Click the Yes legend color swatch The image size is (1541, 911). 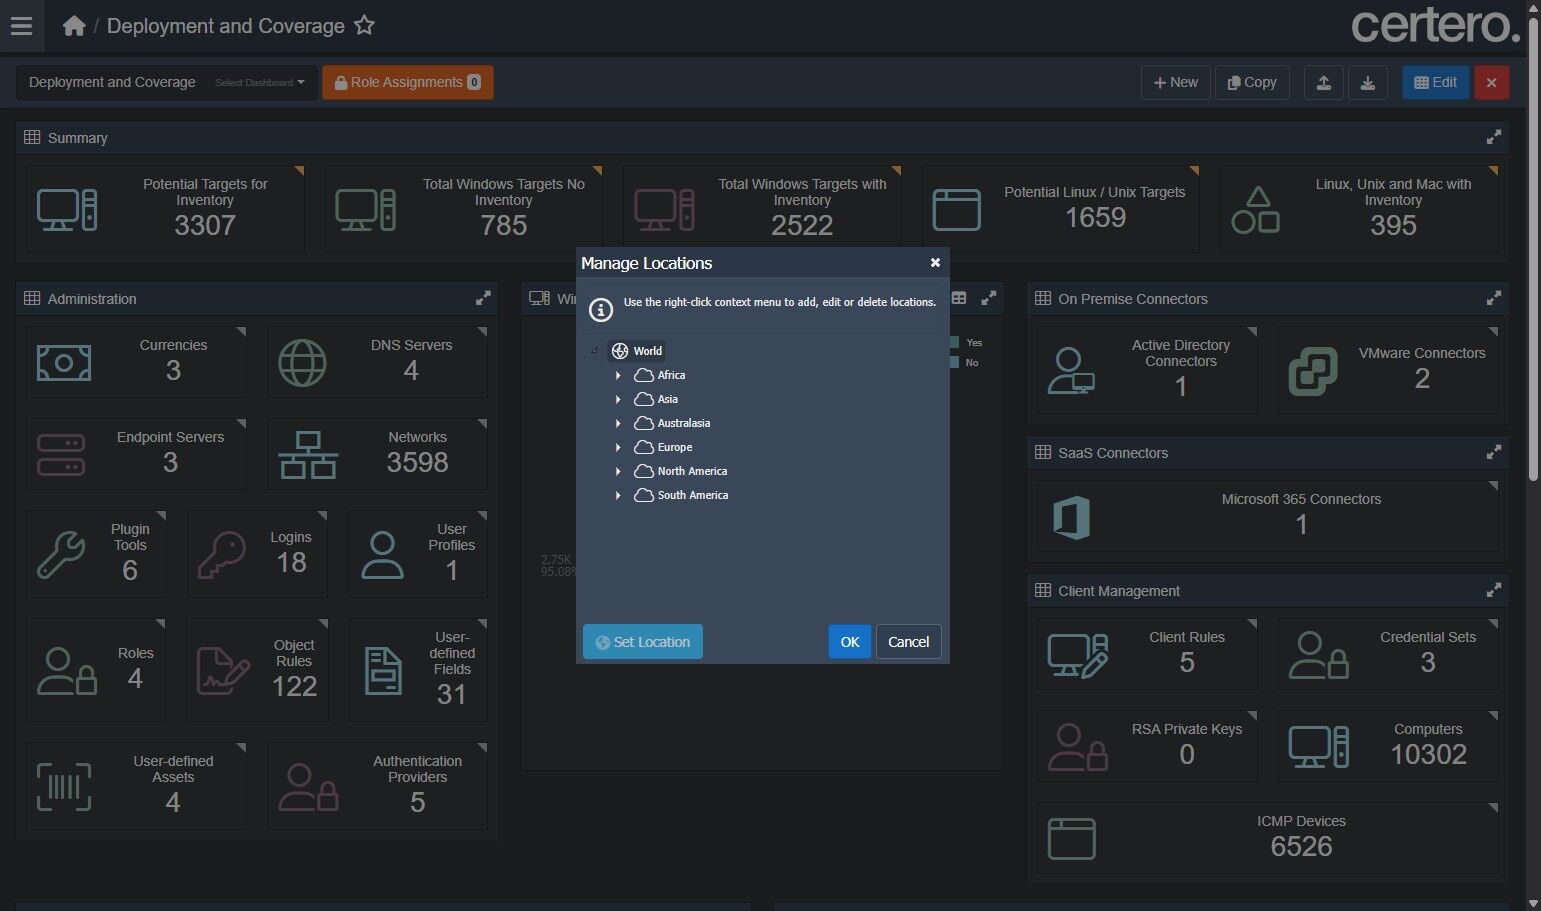pyautogui.click(x=954, y=343)
